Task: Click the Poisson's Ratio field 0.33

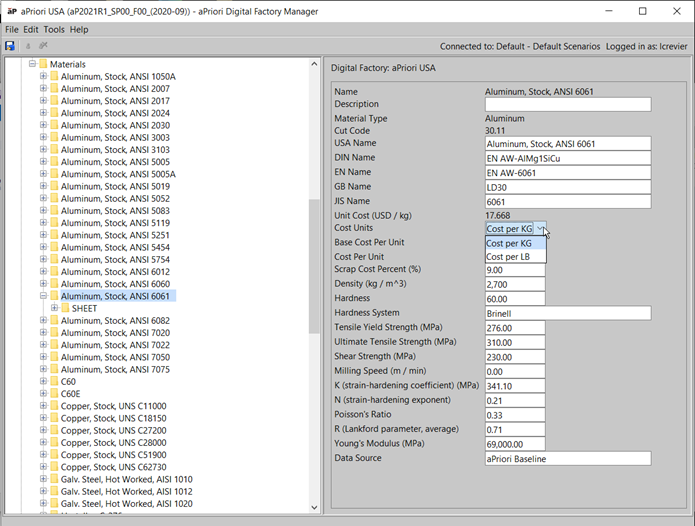Action: click(515, 415)
